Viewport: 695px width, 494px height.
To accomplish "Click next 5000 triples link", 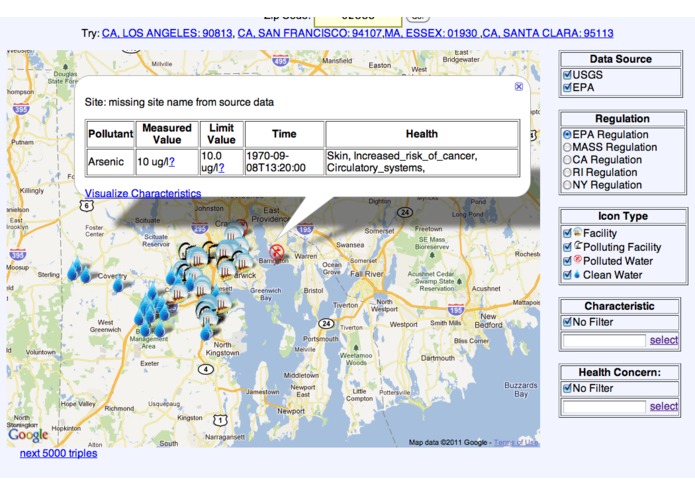I will click(59, 453).
